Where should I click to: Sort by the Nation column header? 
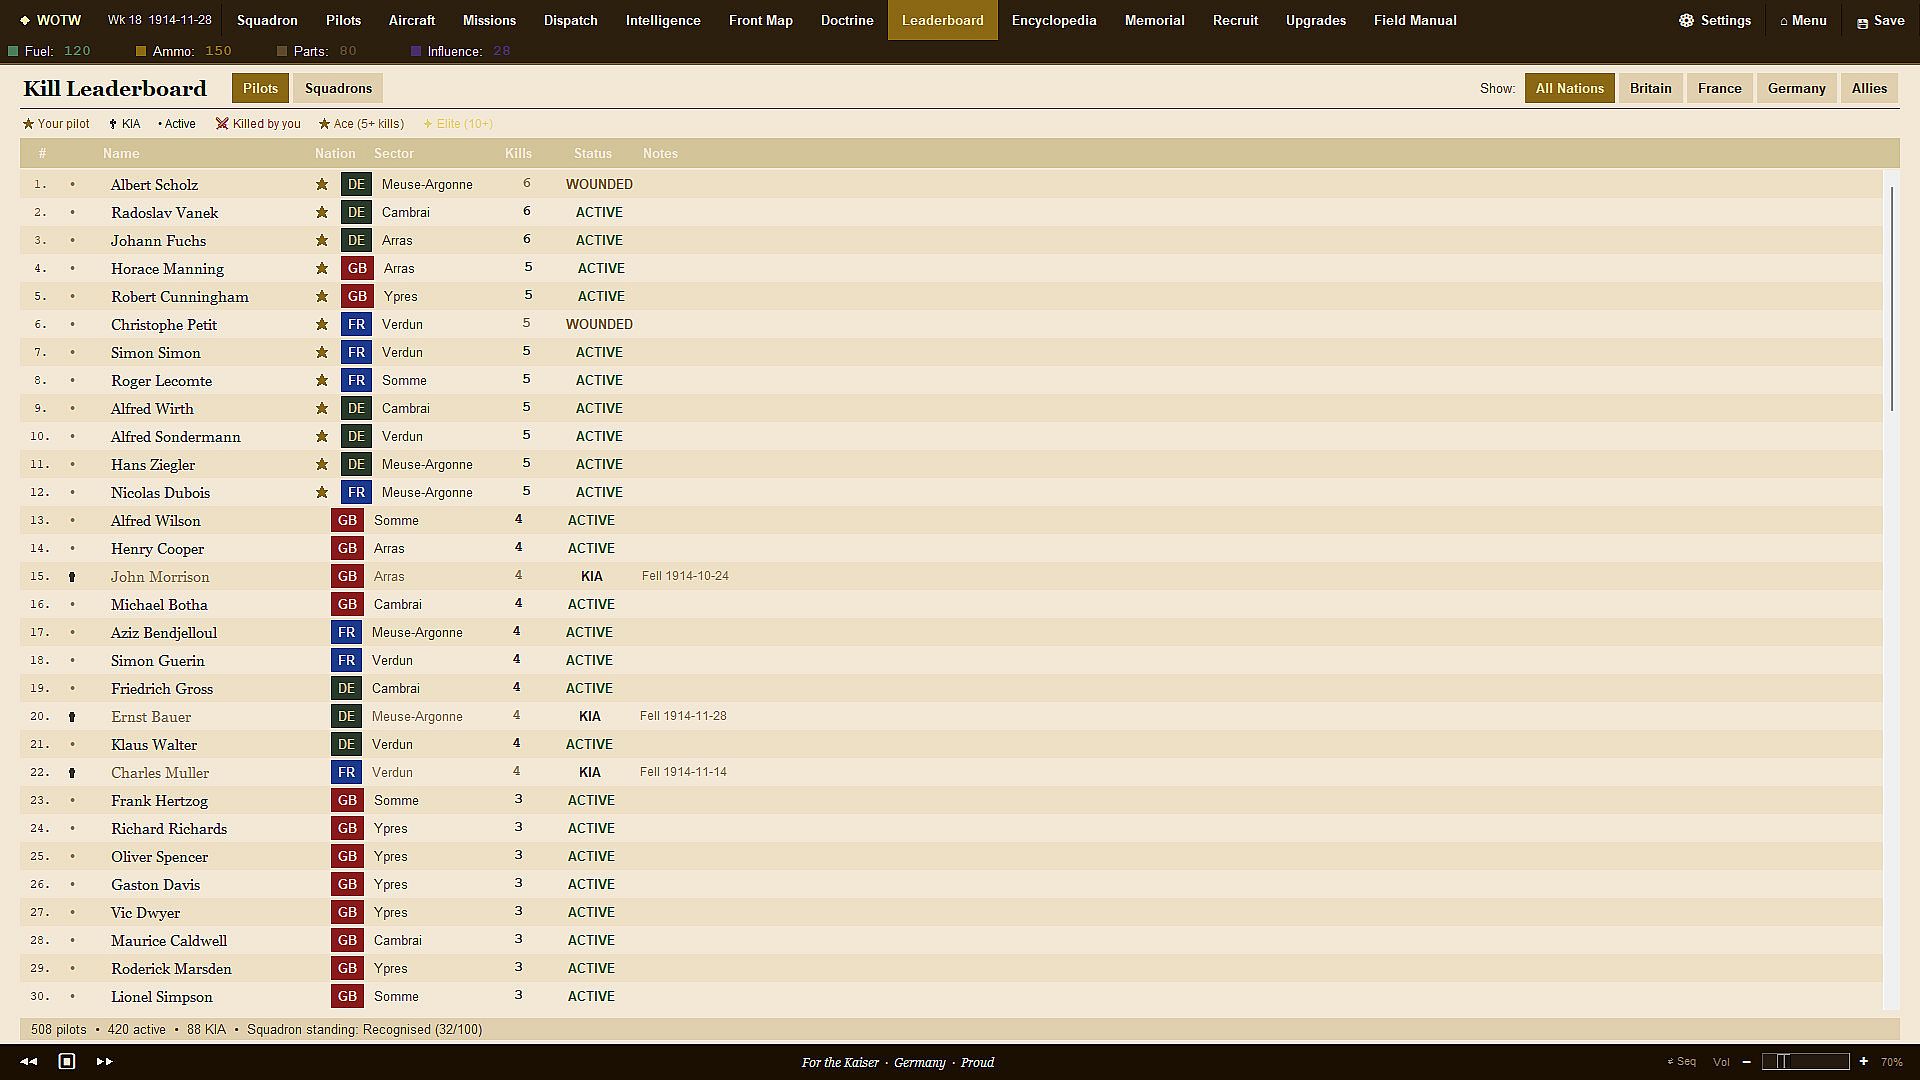pos(335,153)
